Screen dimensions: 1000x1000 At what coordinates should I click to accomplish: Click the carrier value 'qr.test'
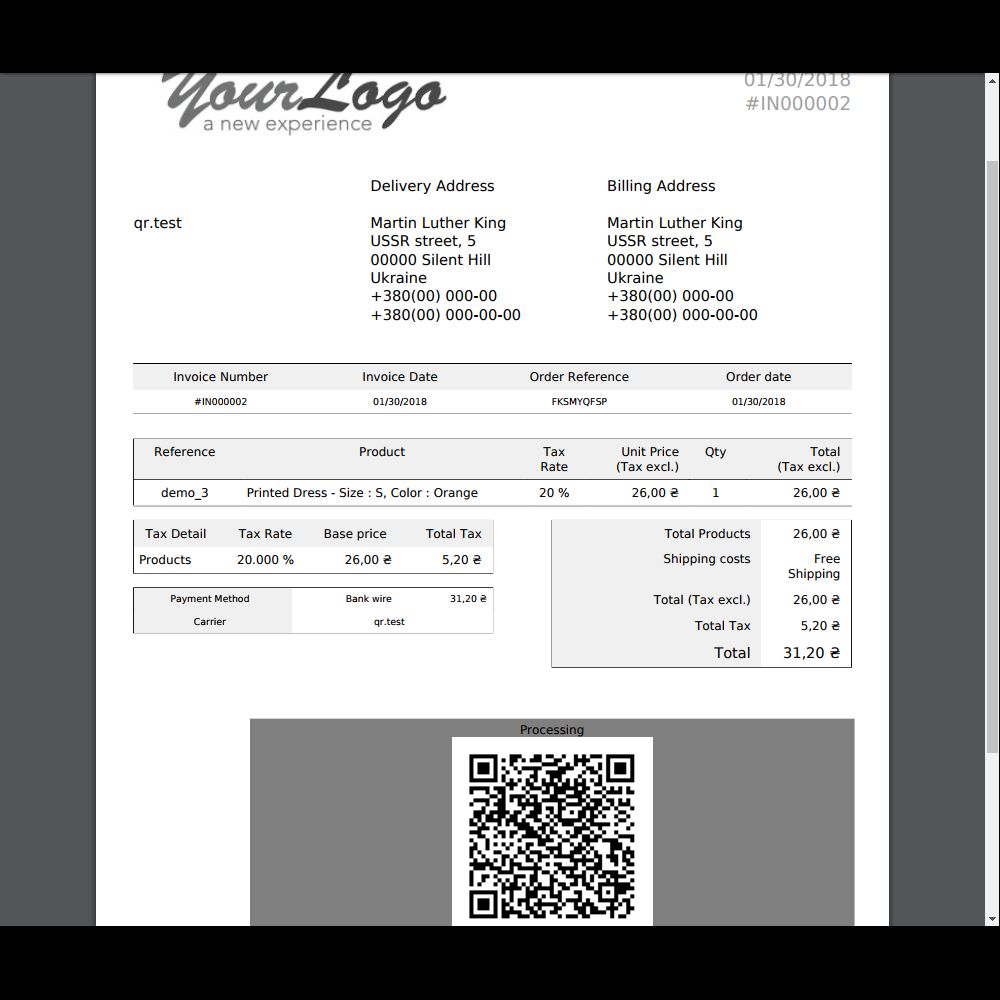click(389, 622)
